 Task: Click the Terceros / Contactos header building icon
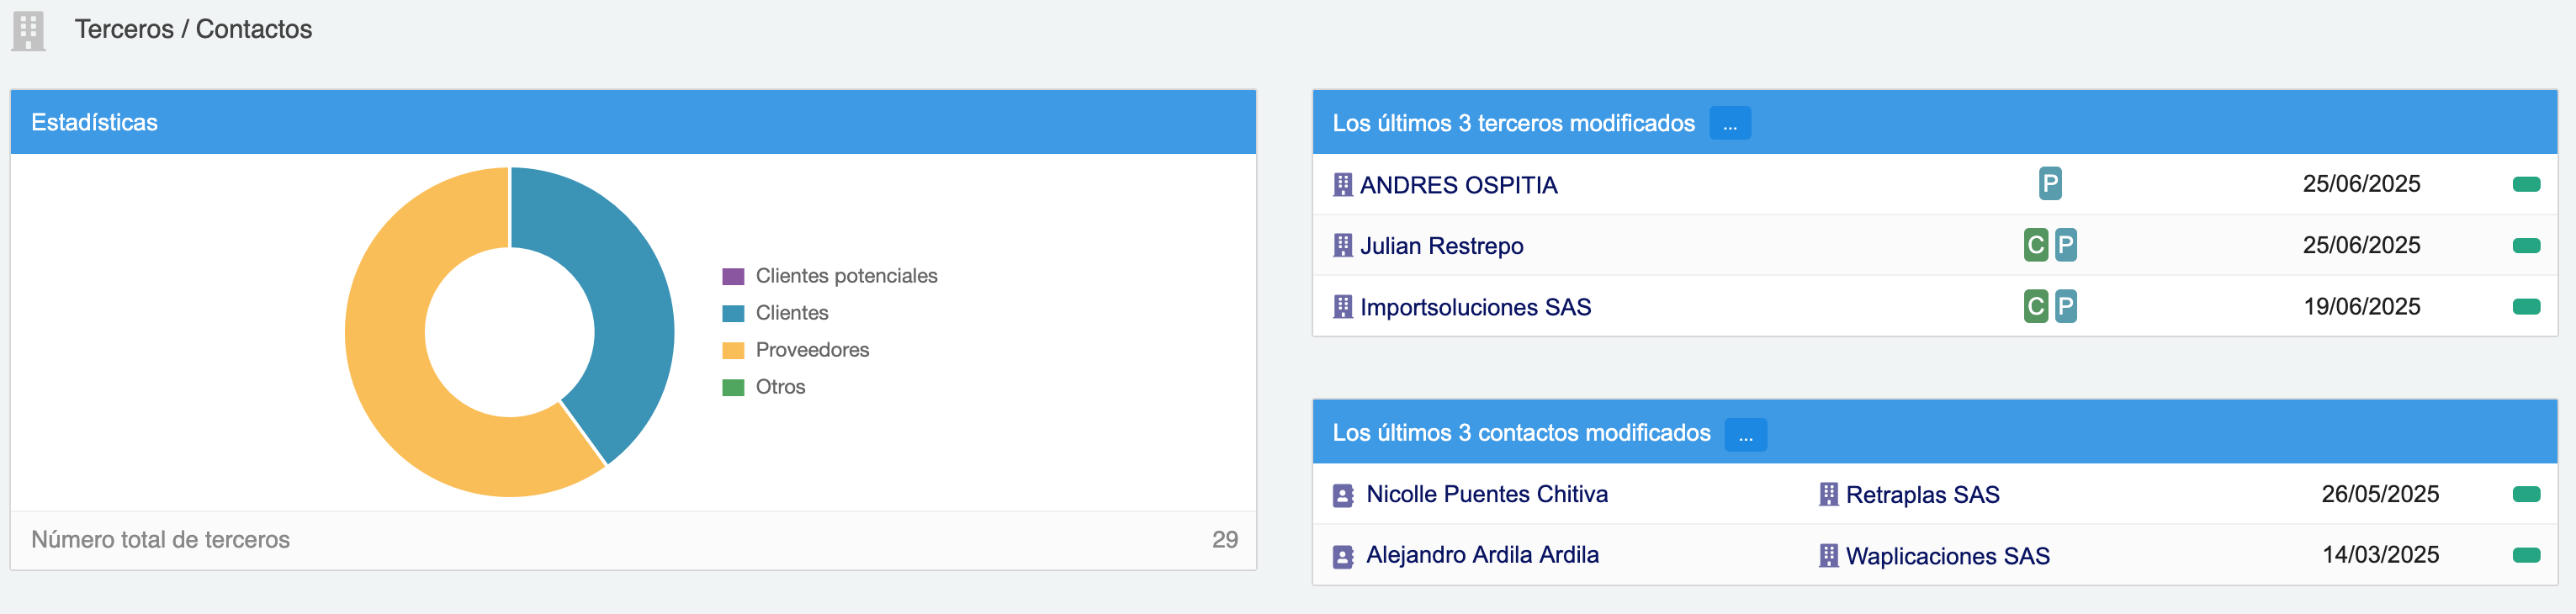pyautogui.click(x=28, y=30)
